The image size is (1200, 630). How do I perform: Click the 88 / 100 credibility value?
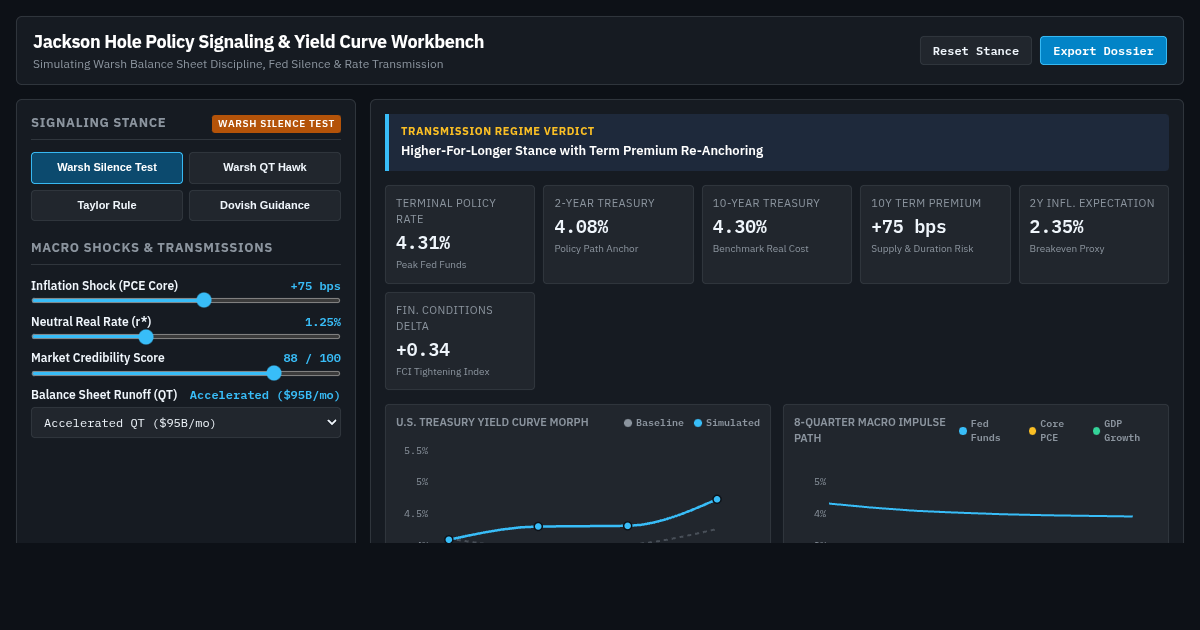tap(312, 358)
